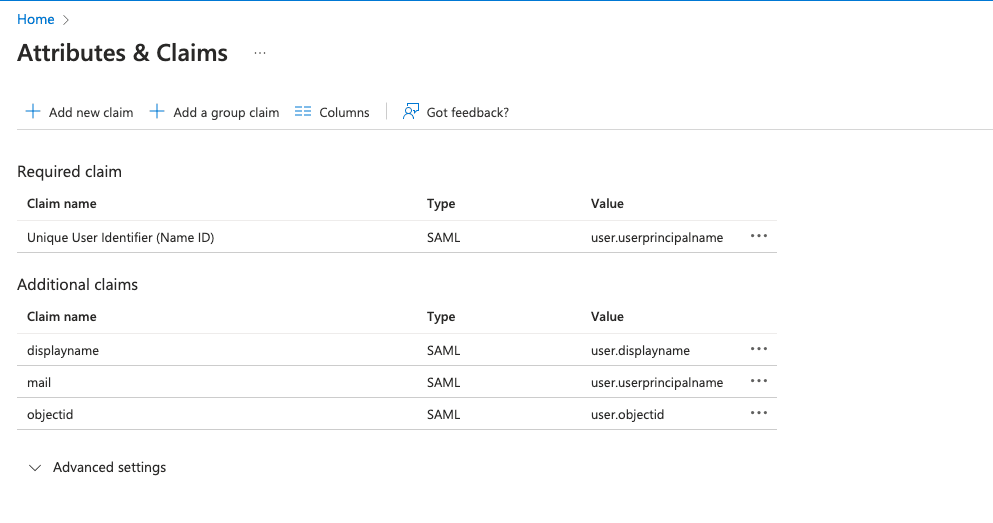
Task: Open the Columns chooser icon
Action: [304, 112]
